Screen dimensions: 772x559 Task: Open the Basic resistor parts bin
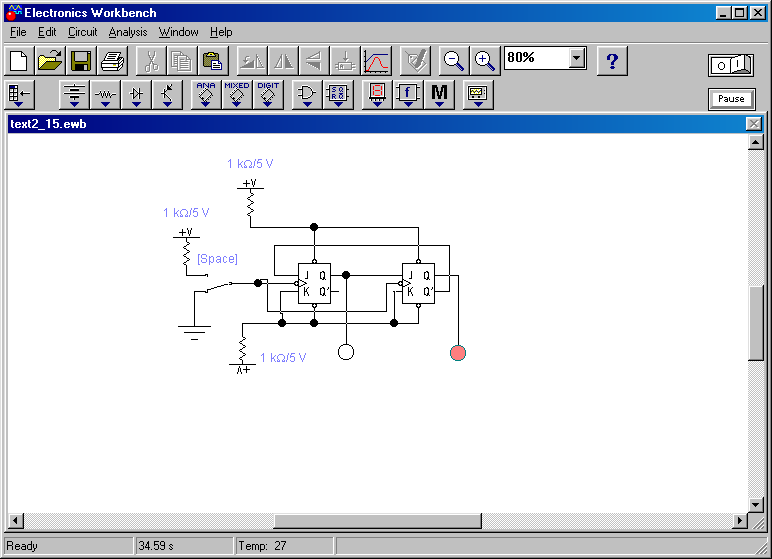(x=105, y=95)
